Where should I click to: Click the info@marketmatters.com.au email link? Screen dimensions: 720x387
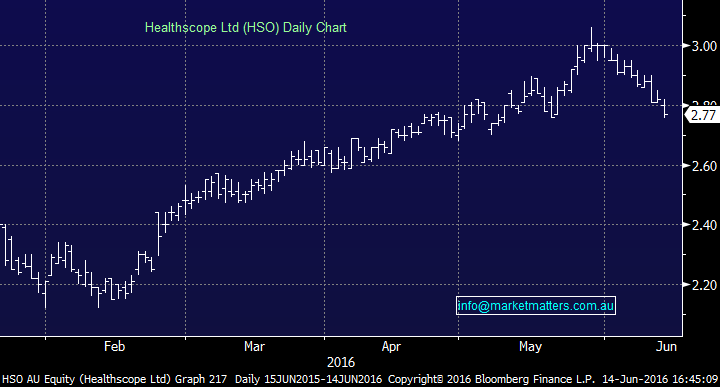click(x=536, y=306)
